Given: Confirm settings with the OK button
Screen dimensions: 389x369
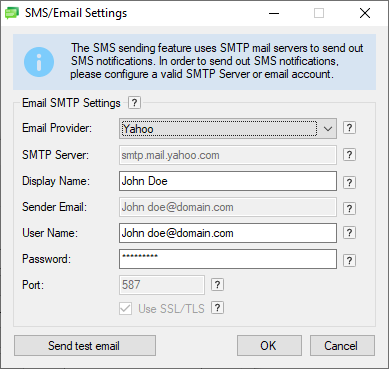Looking at the screenshot, I should 269,346.
